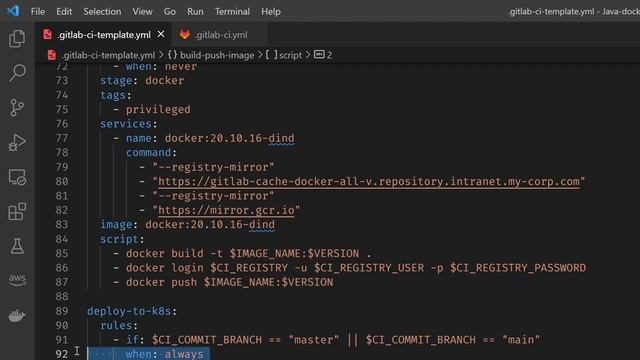Click 'when: always' on line 92

(x=164, y=354)
